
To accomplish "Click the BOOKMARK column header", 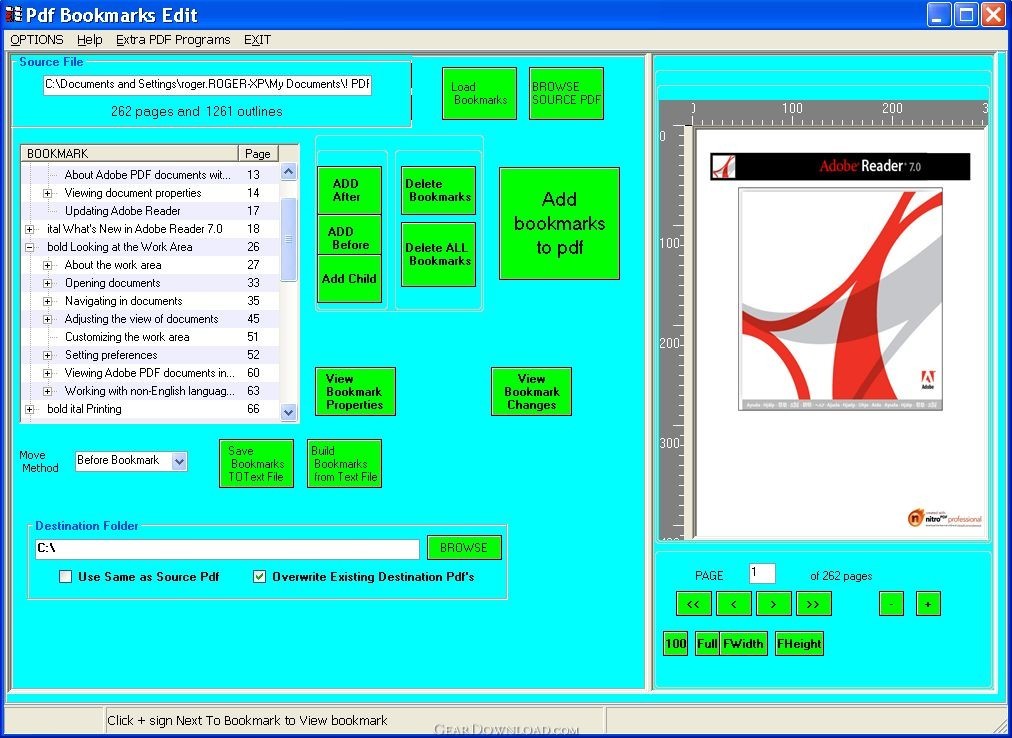I will [x=130, y=154].
